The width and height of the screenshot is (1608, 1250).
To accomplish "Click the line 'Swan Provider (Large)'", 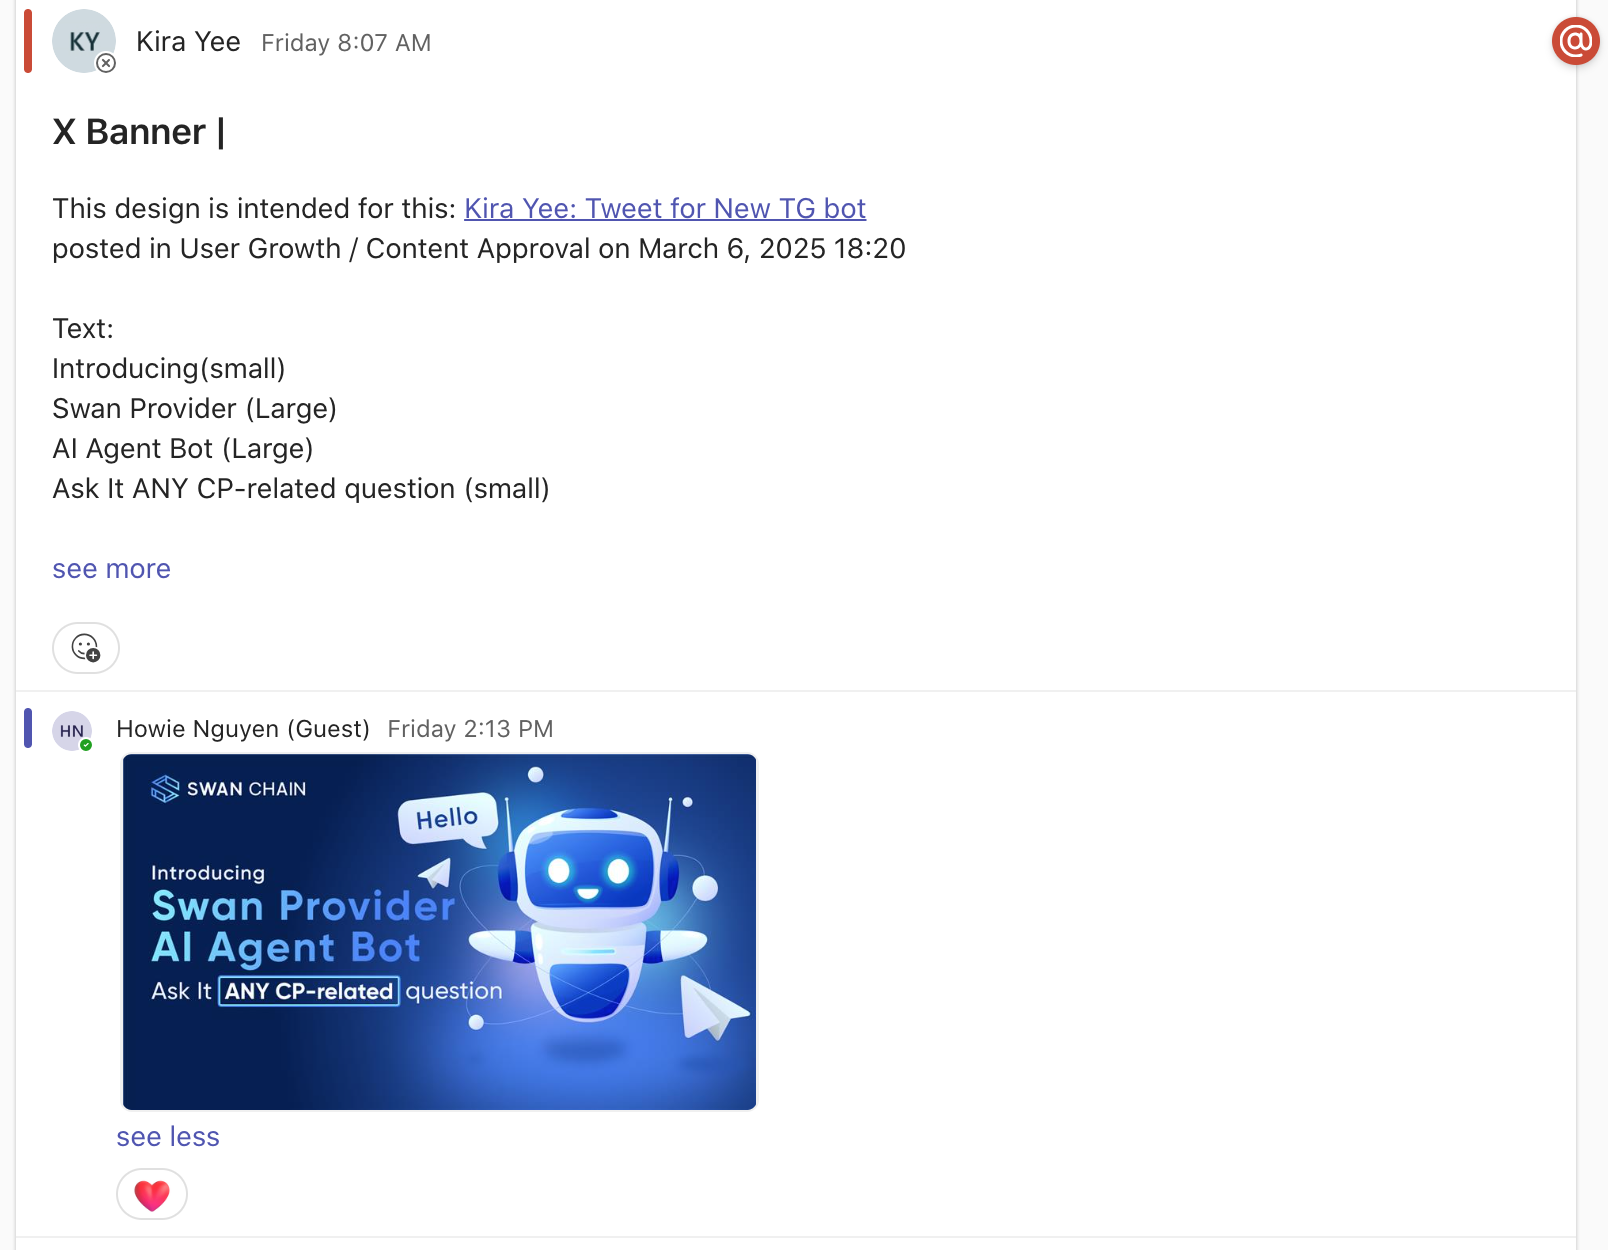I will coord(194,409).
